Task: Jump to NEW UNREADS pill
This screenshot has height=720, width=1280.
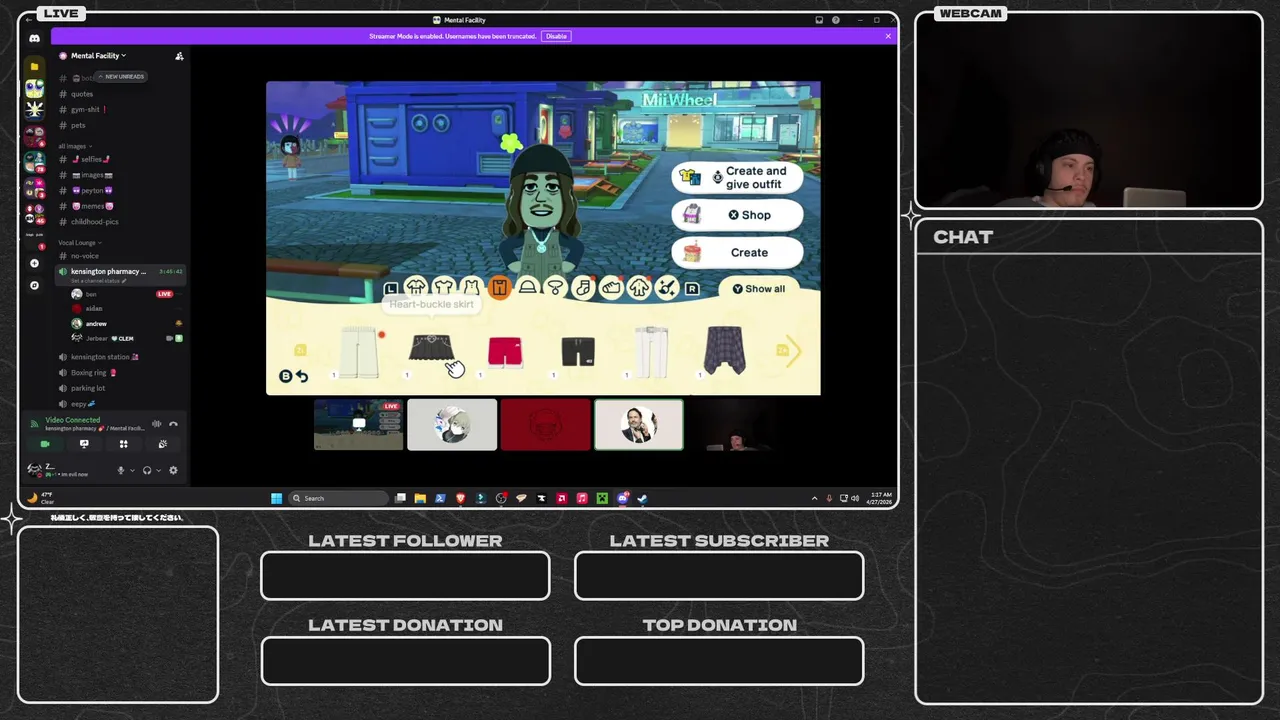Action: (x=122, y=77)
